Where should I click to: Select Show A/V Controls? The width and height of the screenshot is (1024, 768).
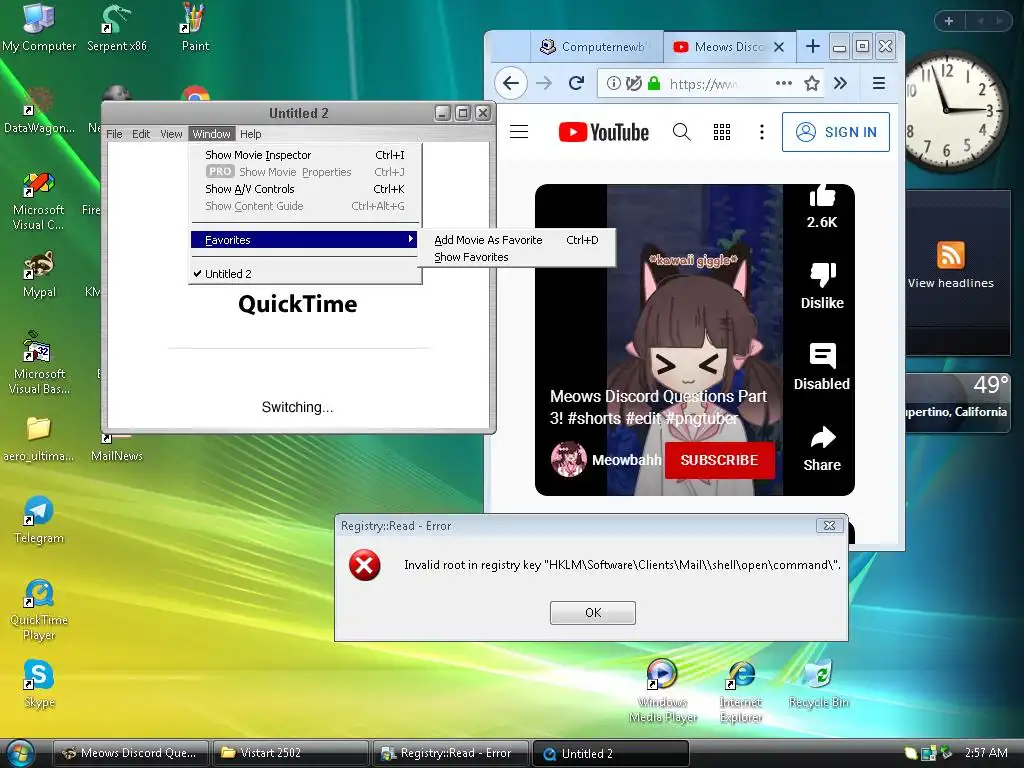(305, 189)
